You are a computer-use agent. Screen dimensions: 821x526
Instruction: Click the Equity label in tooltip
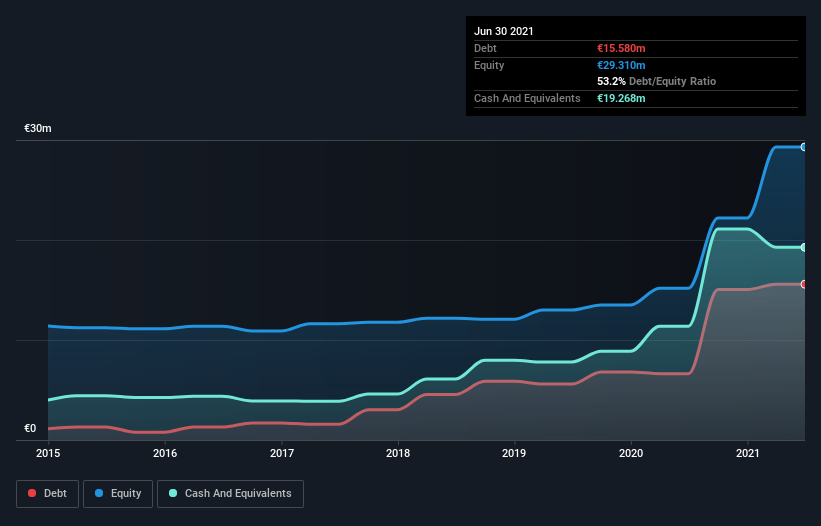pyautogui.click(x=489, y=65)
